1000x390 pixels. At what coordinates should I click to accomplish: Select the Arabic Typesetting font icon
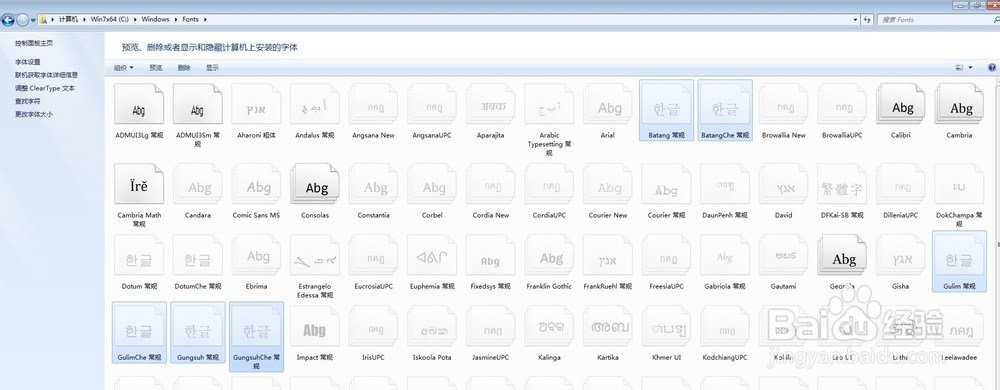(x=550, y=105)
